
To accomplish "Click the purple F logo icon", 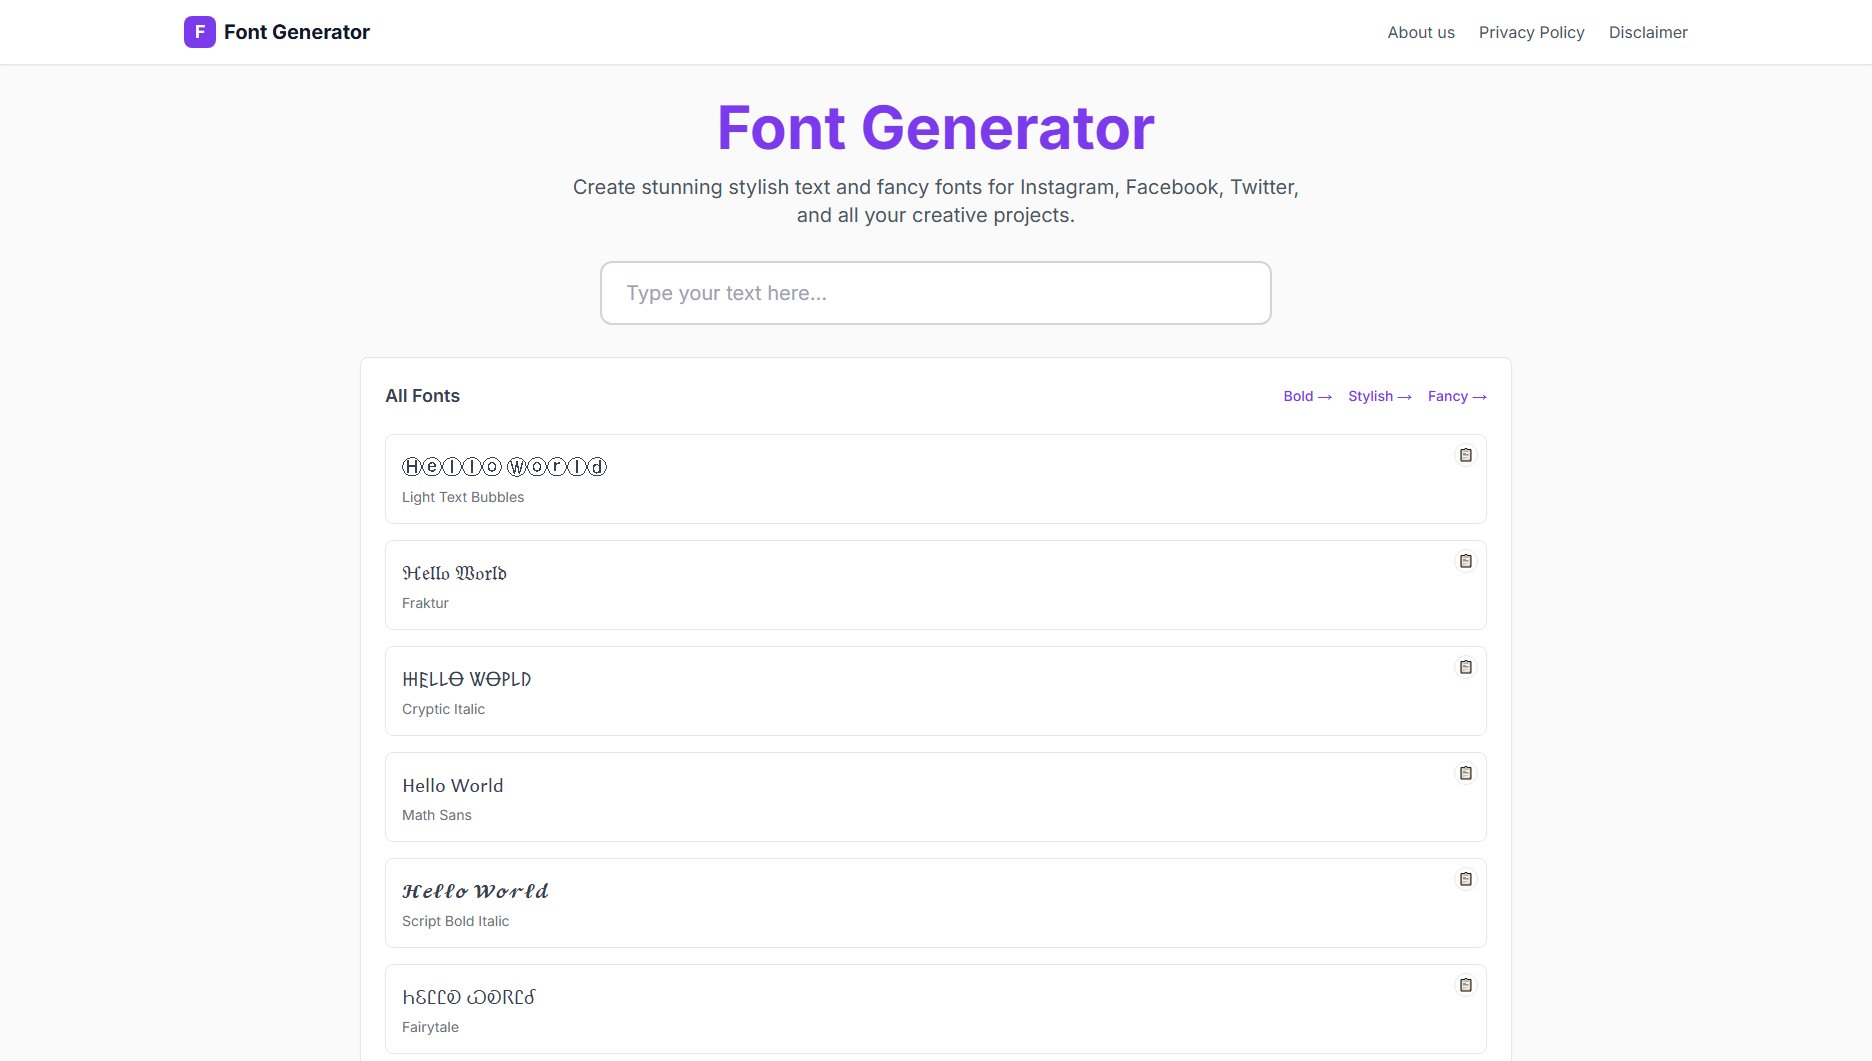I will (200, 32).
